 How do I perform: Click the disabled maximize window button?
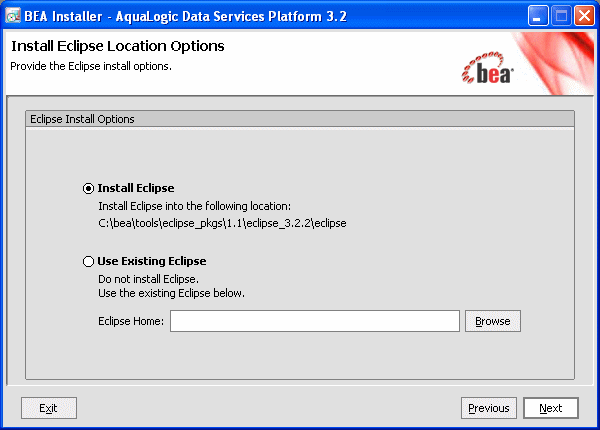pyautogui.click(x=561, y=16)
